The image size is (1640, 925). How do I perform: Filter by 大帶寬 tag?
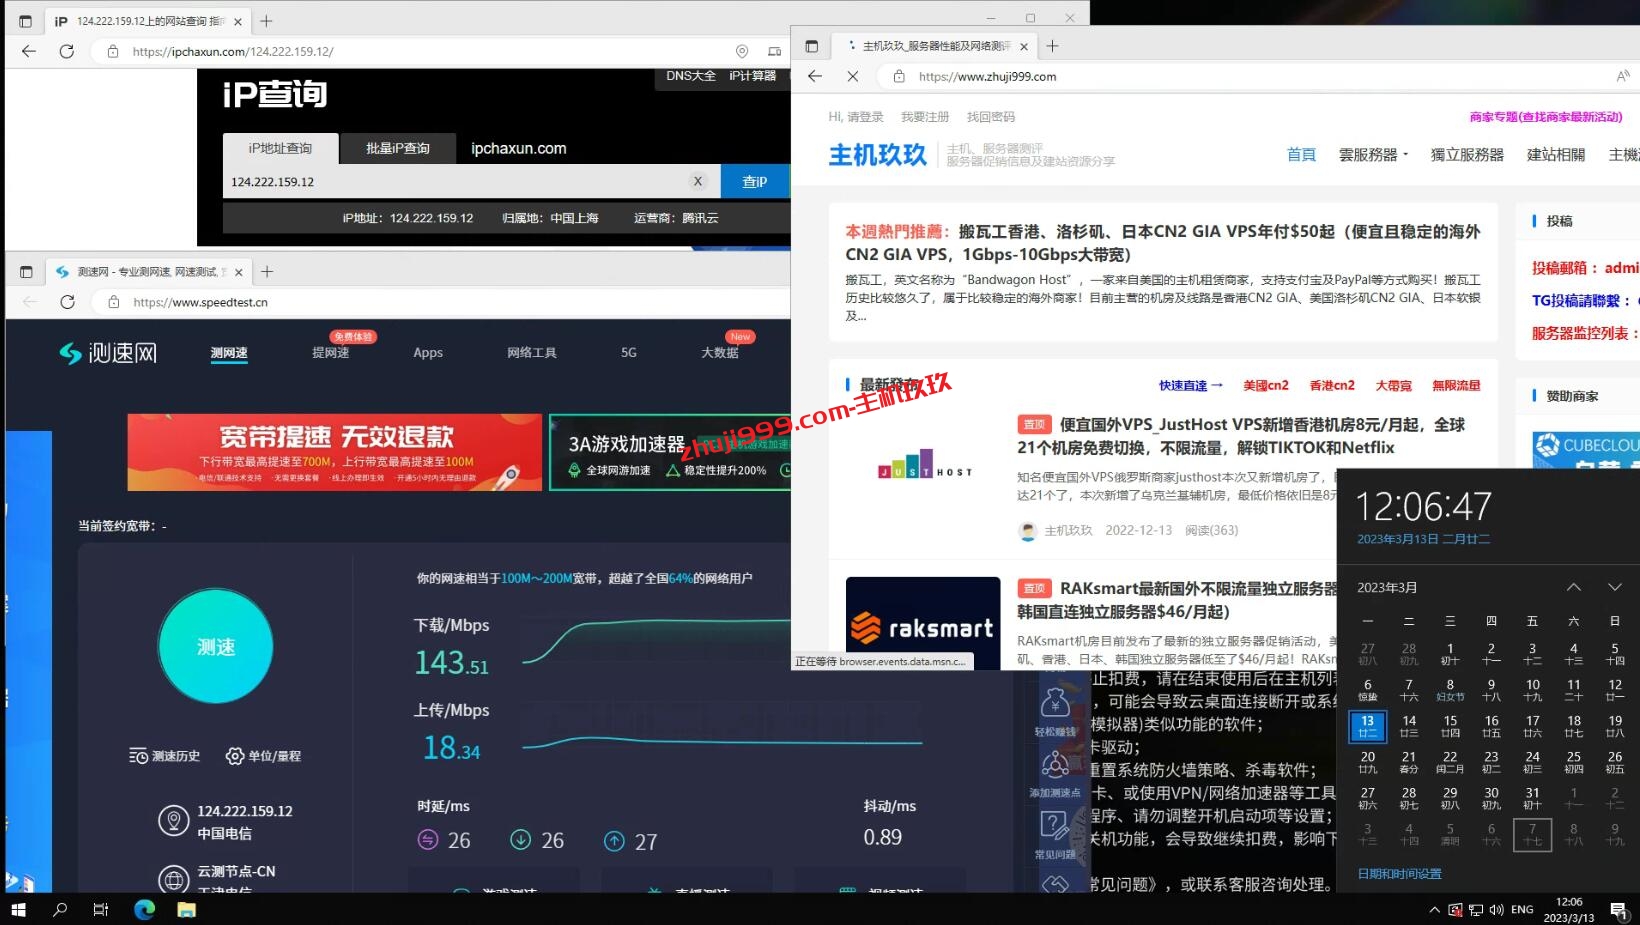click(1393, 385)
